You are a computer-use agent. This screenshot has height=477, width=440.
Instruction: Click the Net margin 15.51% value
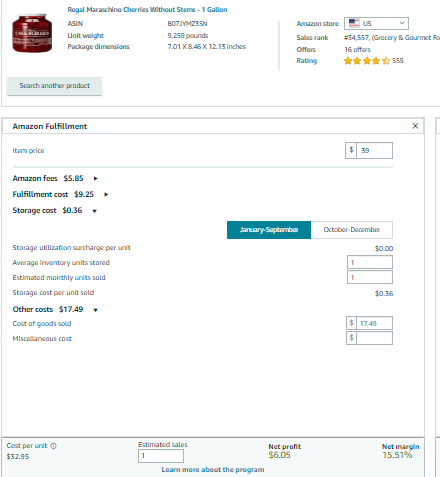(397, 455)
